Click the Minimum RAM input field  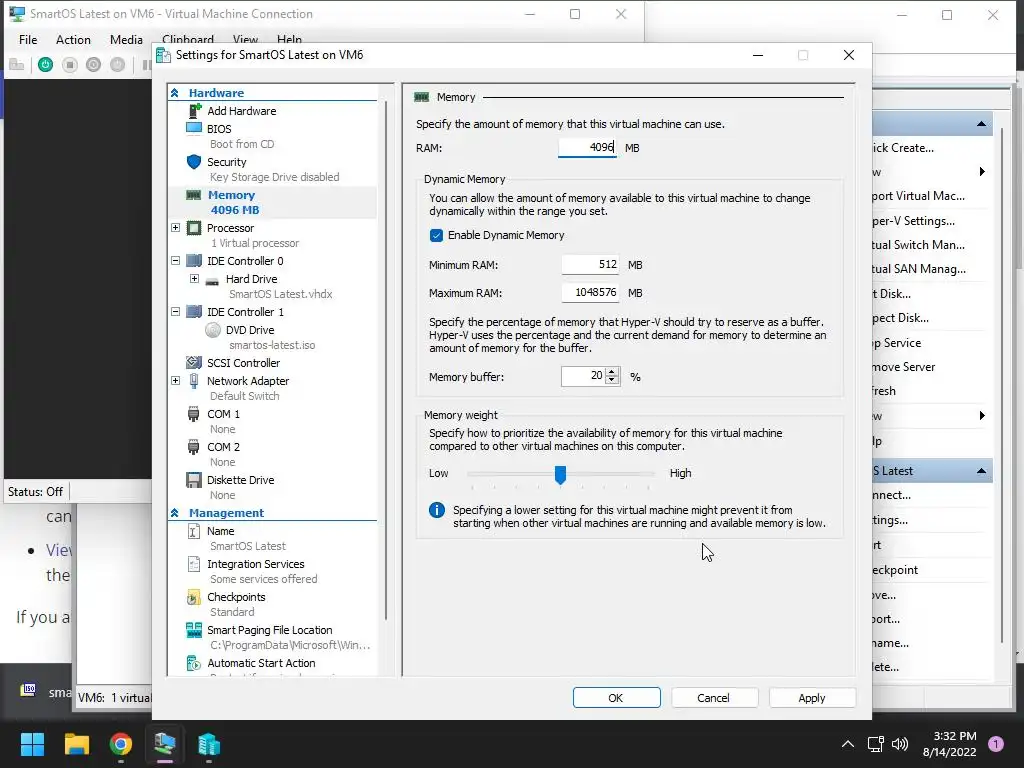(590, 264)
